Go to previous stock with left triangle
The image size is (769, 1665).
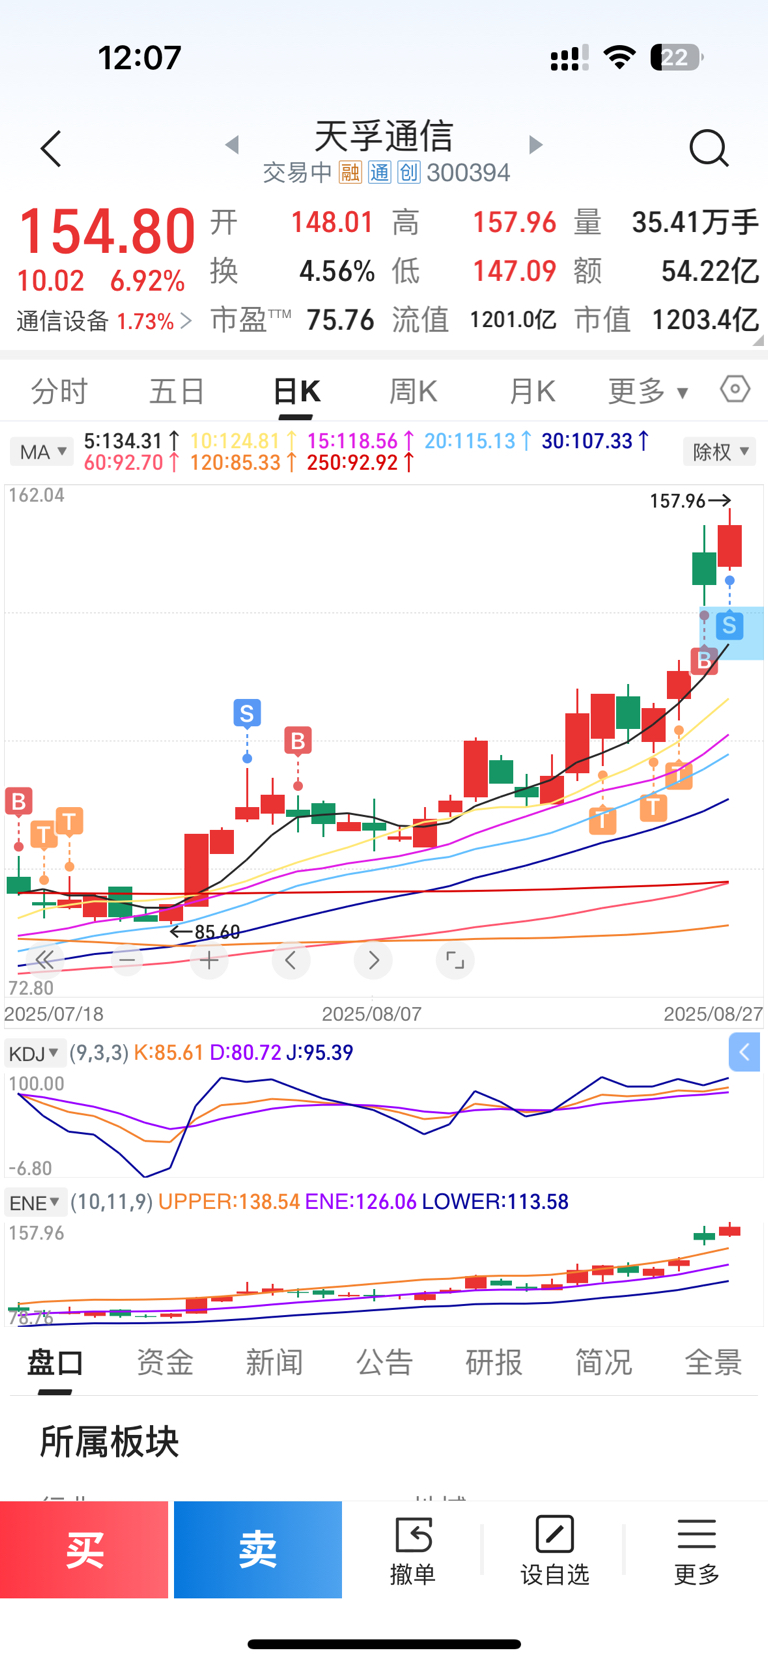[232, 145]
